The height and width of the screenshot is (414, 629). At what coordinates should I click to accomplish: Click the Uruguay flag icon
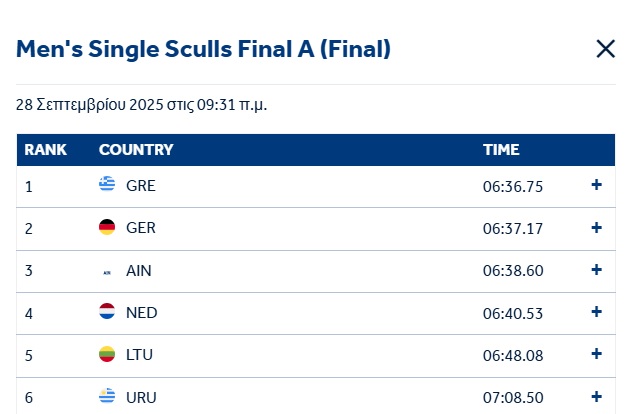(x=107, y=397)
